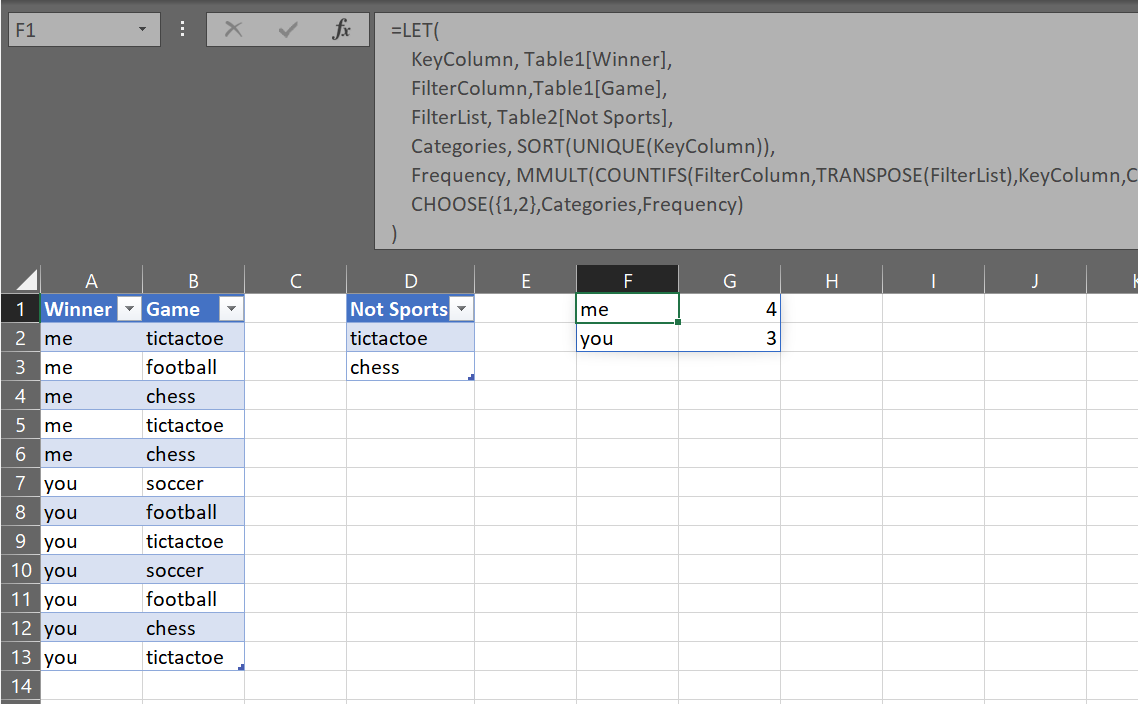Select row 13 header
The image size is (1138, 704).
click(x=20, y=658)
